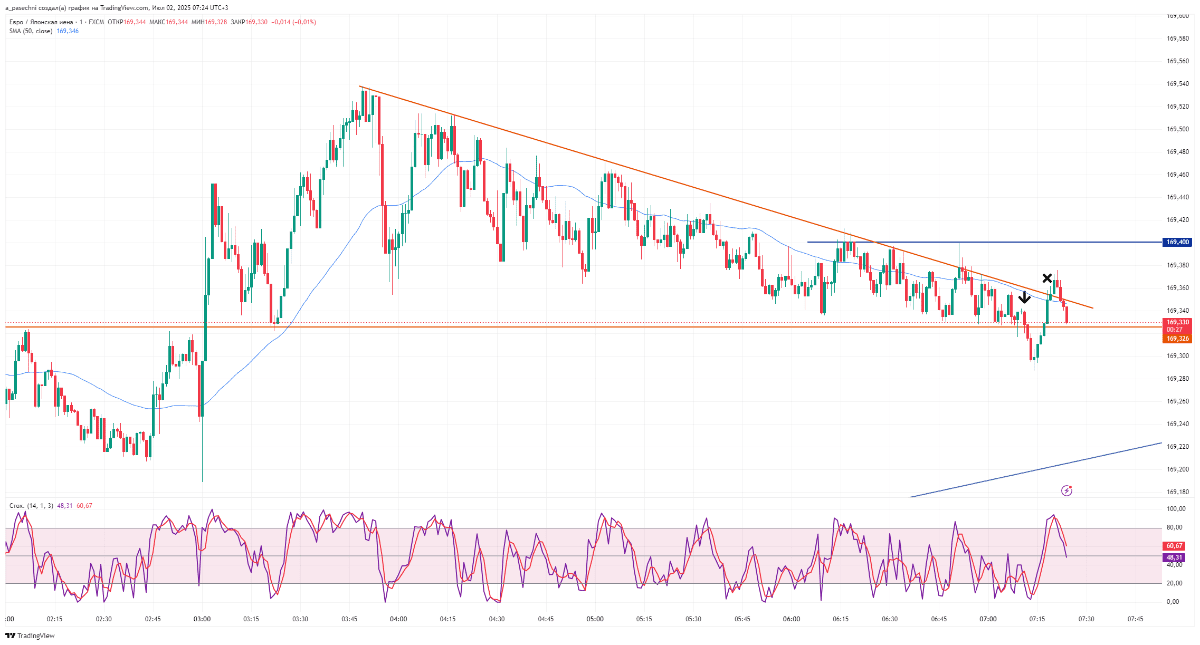Select the orange horizontal support line
The height and width of the screenshot is (645, 1200).
(x=500, y=327)
